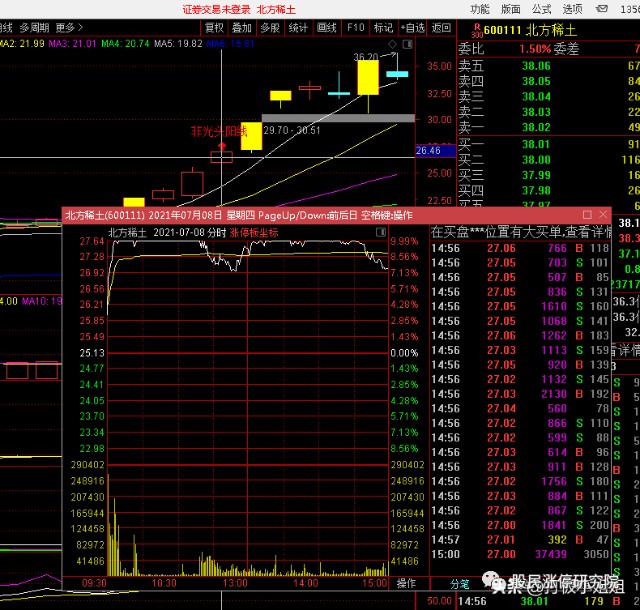Viewport: 640px width, 610px height.
Task: Click the 统计 toolbar button
Action: [x=298, y=28]
